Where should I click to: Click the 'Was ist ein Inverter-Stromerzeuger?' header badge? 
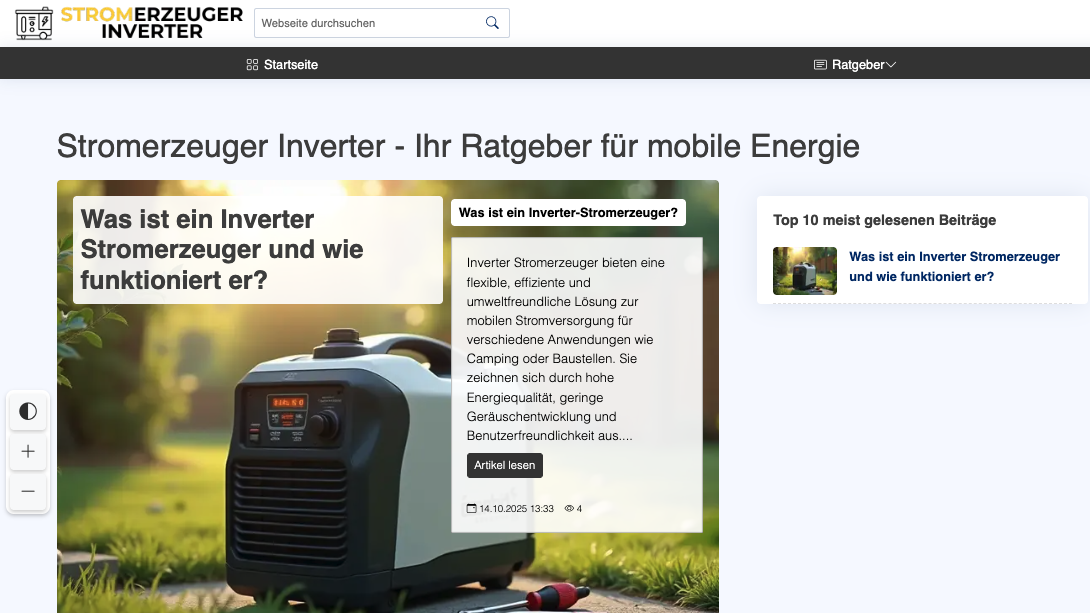coord(568,212)
